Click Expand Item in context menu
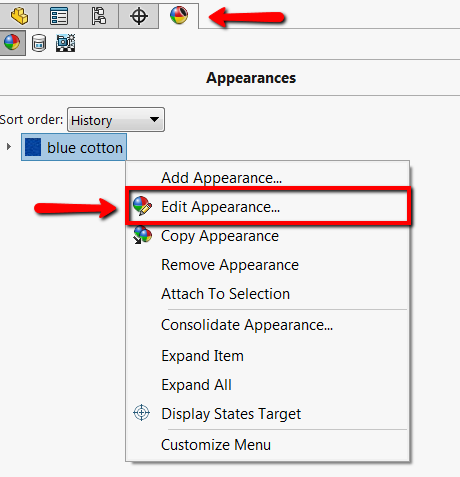The width and height of the screenshot is (460, 477). (267, 356)
